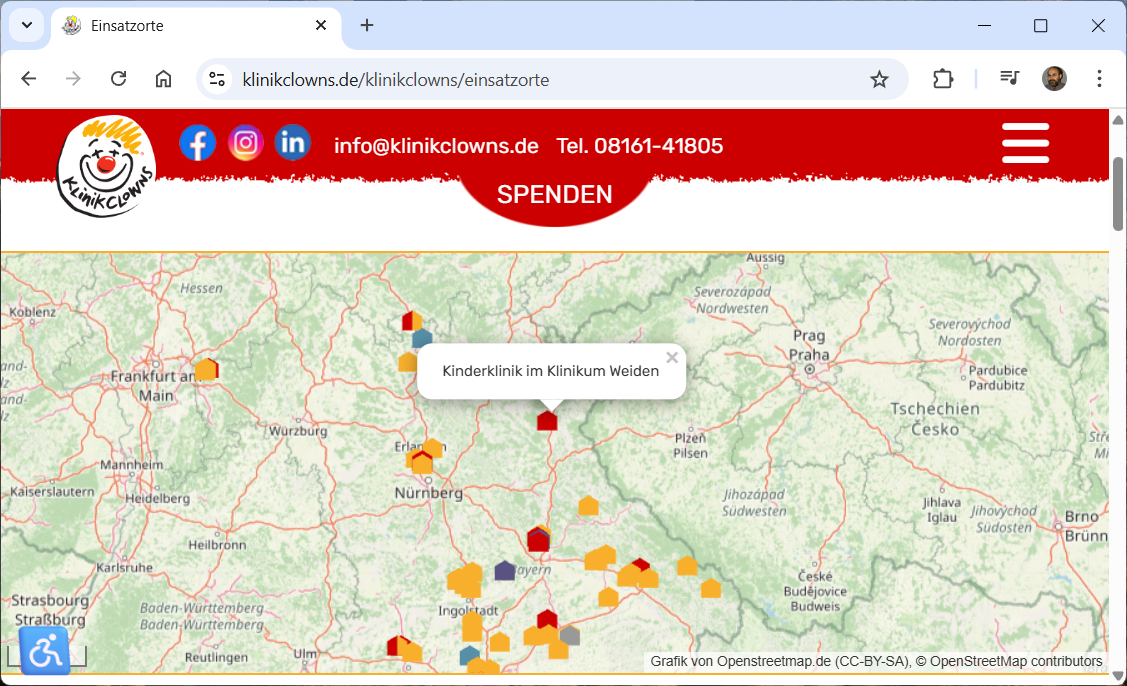Click the address bar URL field

pyautogui.click(x=550, y=79)
